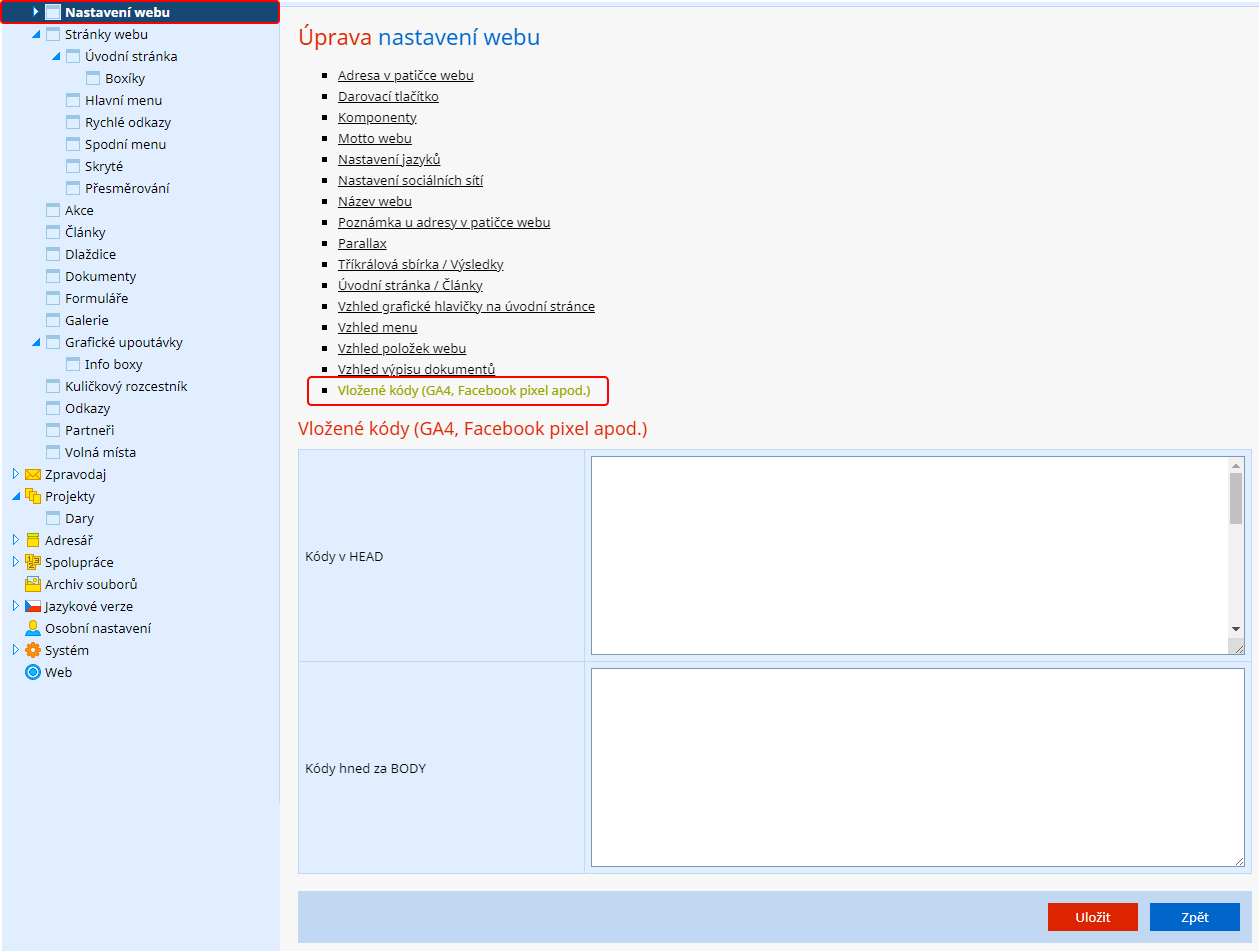Collapse the Projekty tree node

[16, 496]
